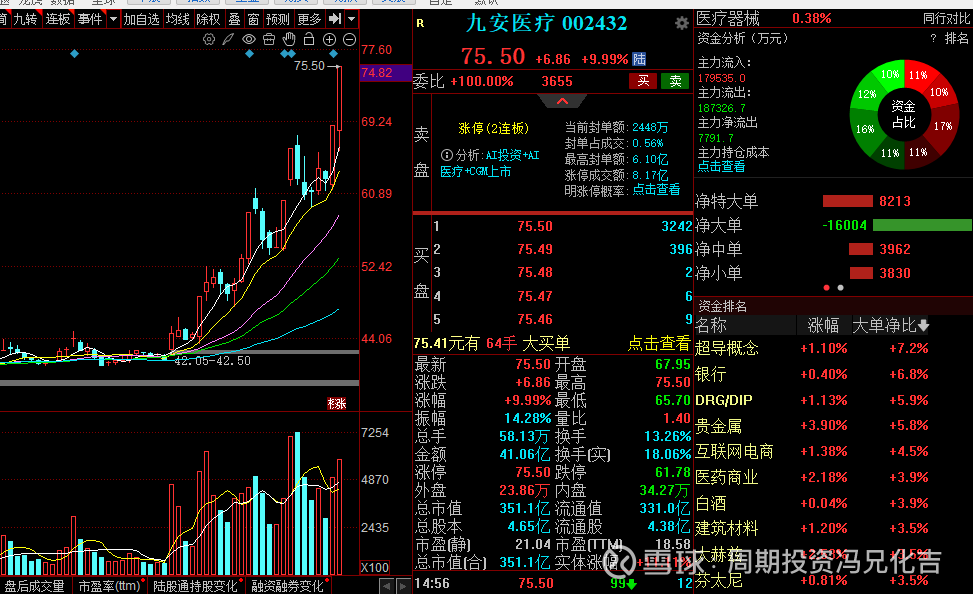Screen dimensions: 973x594
Task: Open 贵金属 sector row
Action: [x=812, y=426]
